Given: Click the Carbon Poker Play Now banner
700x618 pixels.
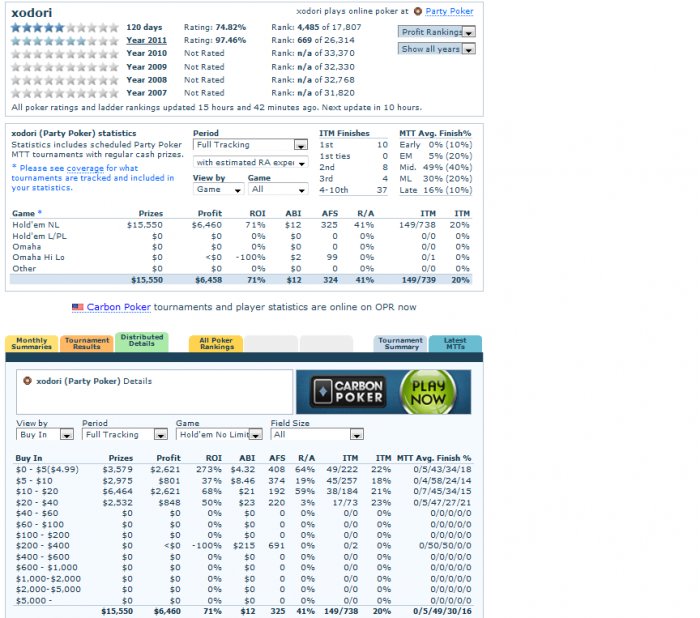Looking at the screenshot, I should tap(383, 392).
